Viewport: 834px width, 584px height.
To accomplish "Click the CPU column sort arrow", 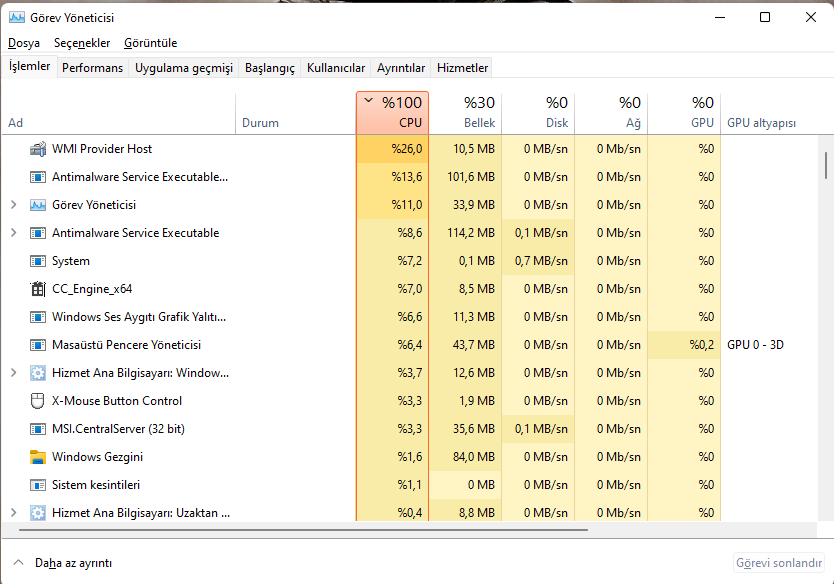I will (x=369, y=100).
